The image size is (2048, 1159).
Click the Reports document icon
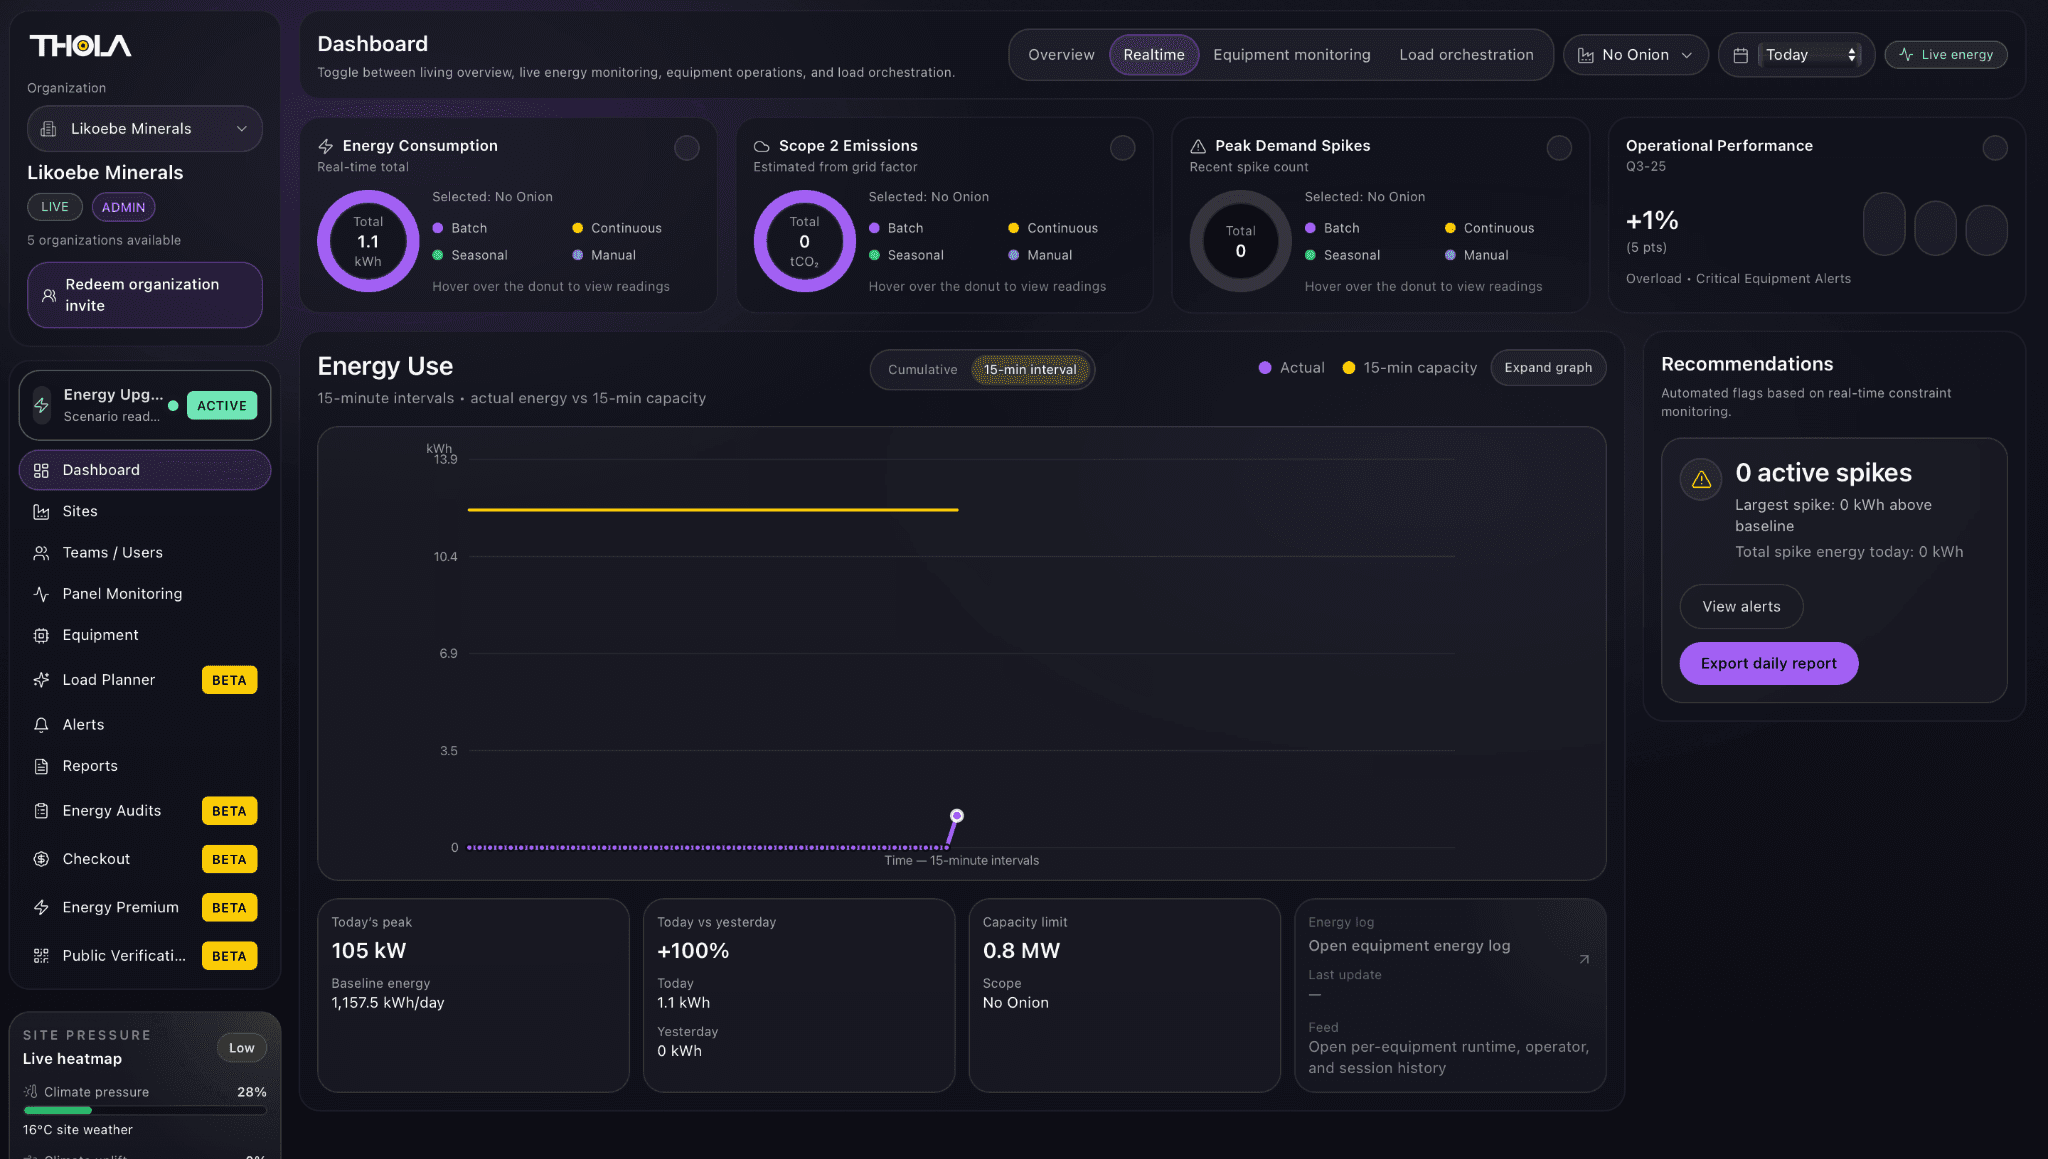click(x=41, y=766)
